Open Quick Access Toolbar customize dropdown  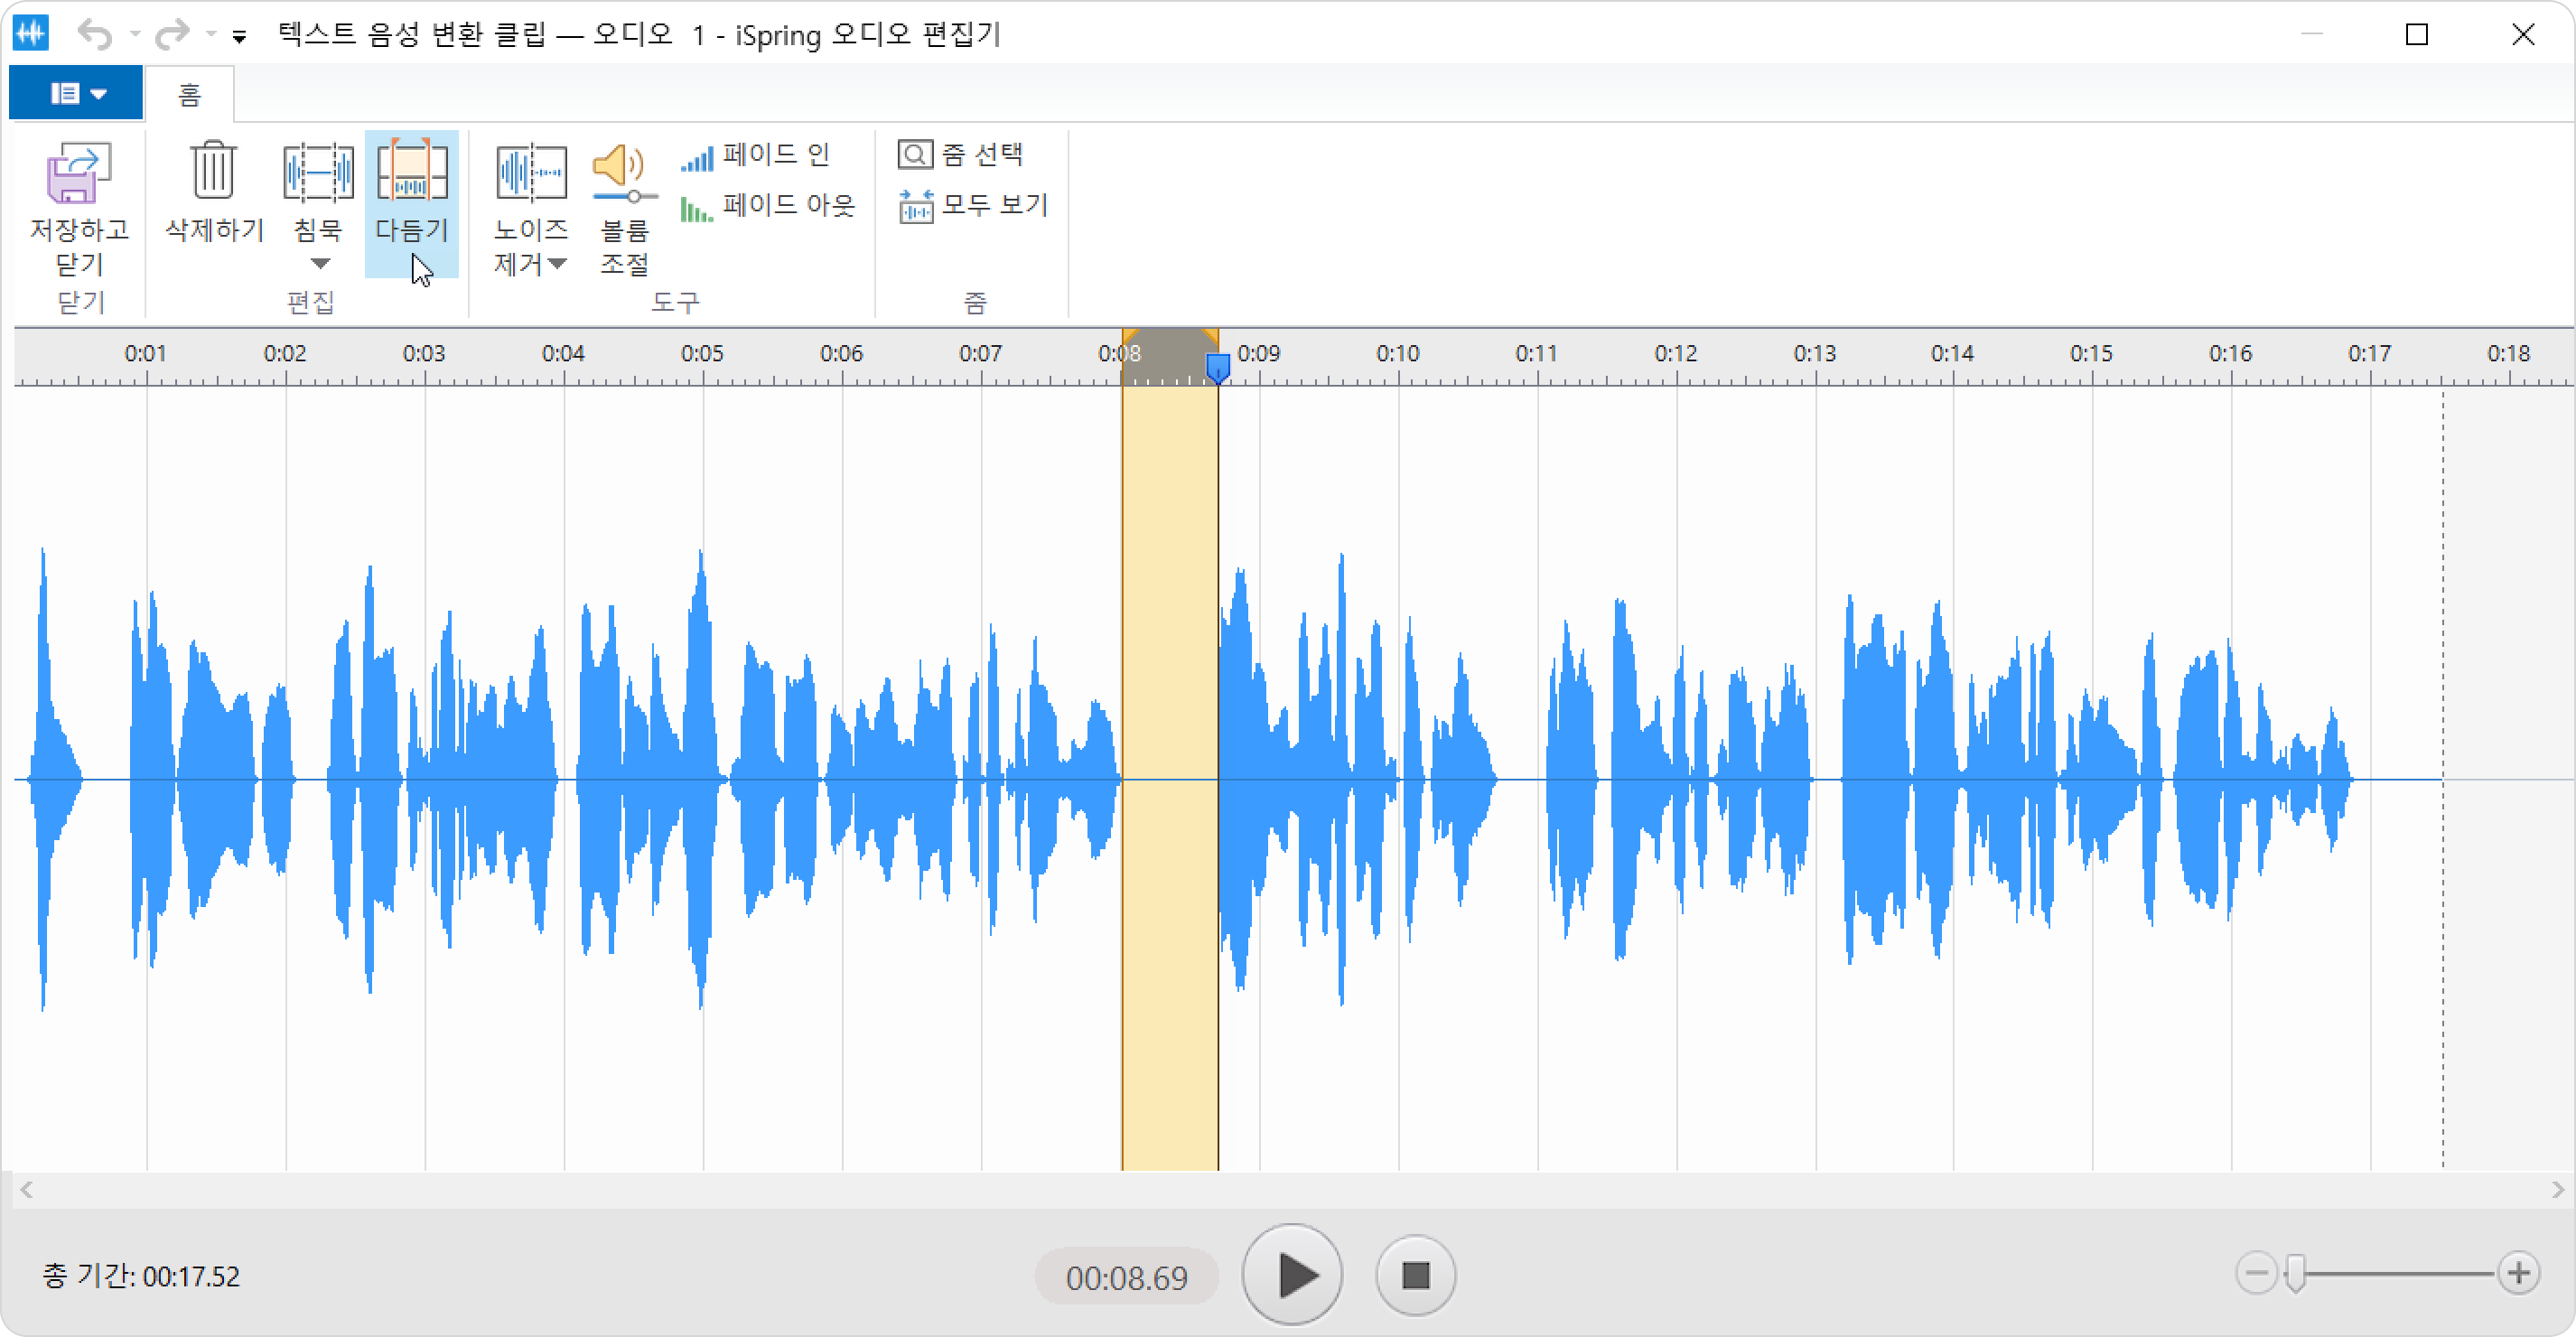tap(239, 37)
